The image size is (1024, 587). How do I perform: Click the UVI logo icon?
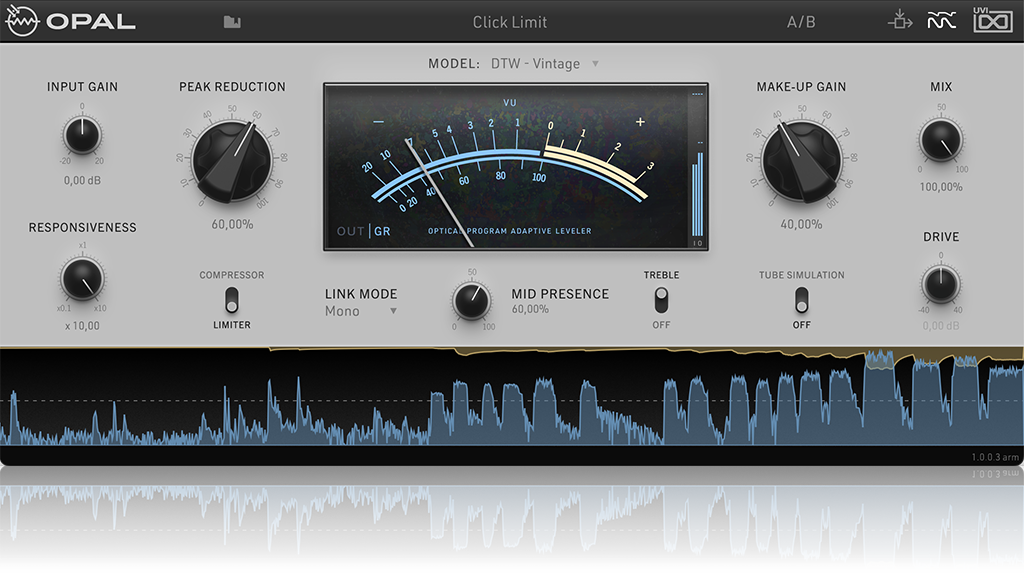[992, 21]
